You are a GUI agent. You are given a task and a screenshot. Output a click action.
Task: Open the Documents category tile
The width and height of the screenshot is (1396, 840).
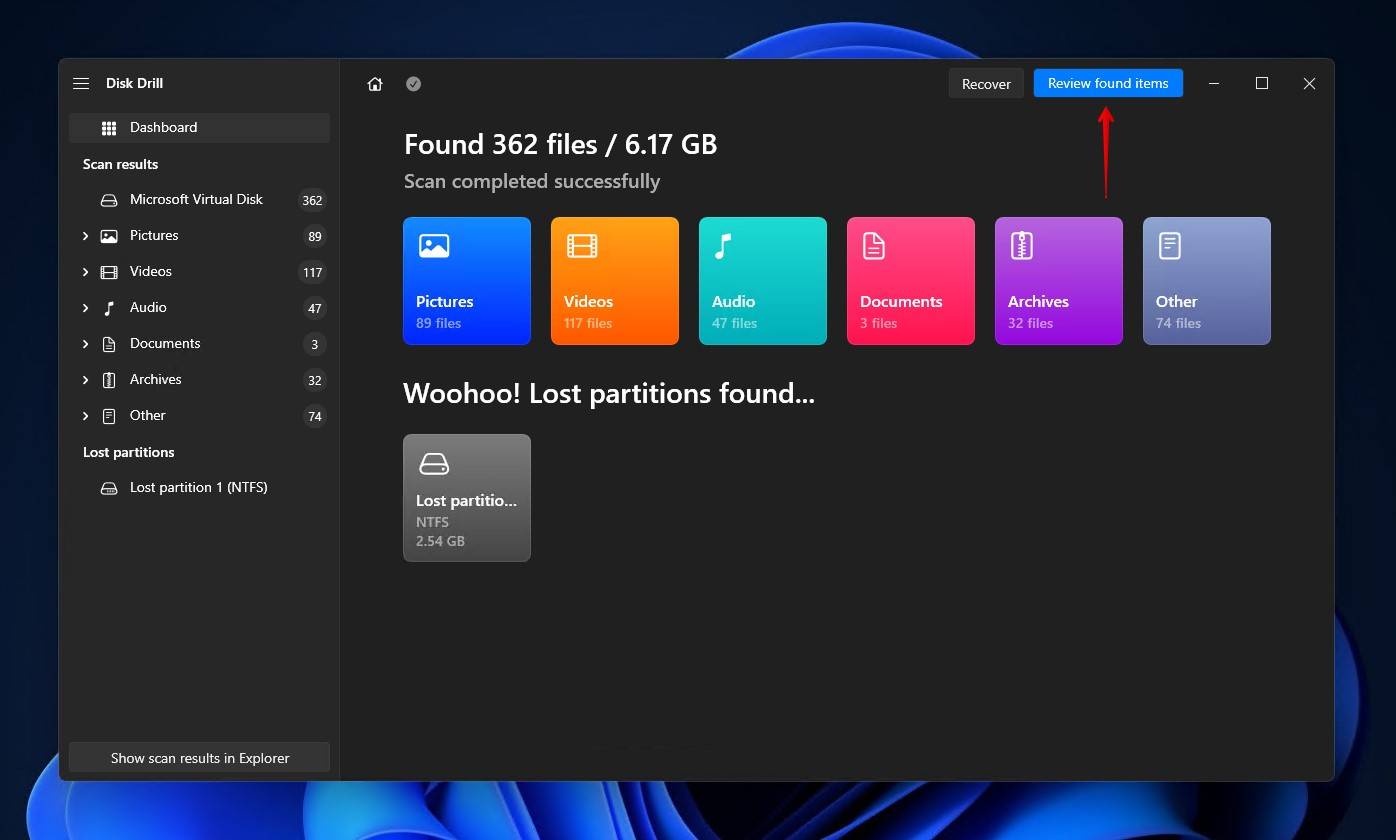click(x=911, y=281)
